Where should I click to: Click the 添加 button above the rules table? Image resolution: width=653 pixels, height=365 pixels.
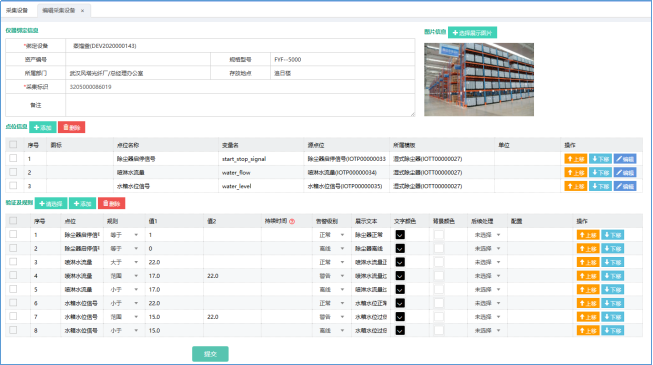click(x=82, y=203)
